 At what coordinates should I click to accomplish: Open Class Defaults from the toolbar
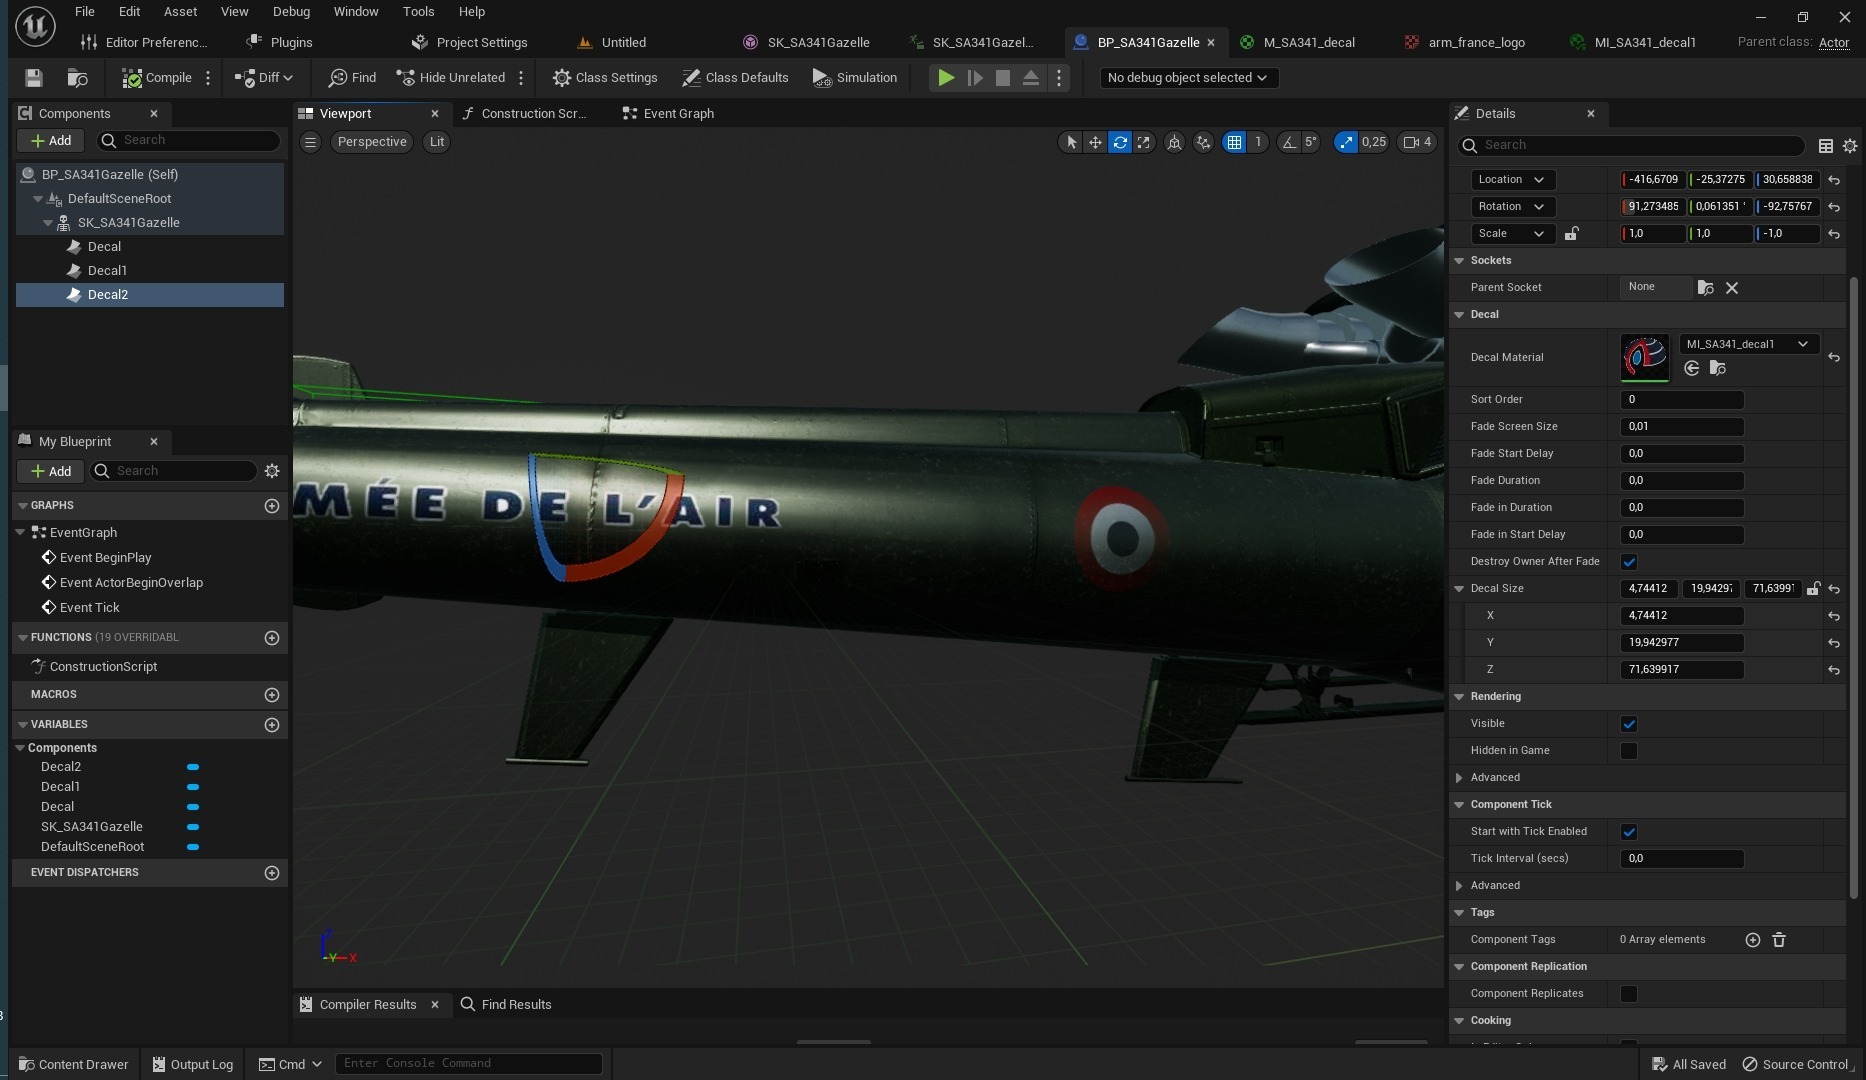735,78
